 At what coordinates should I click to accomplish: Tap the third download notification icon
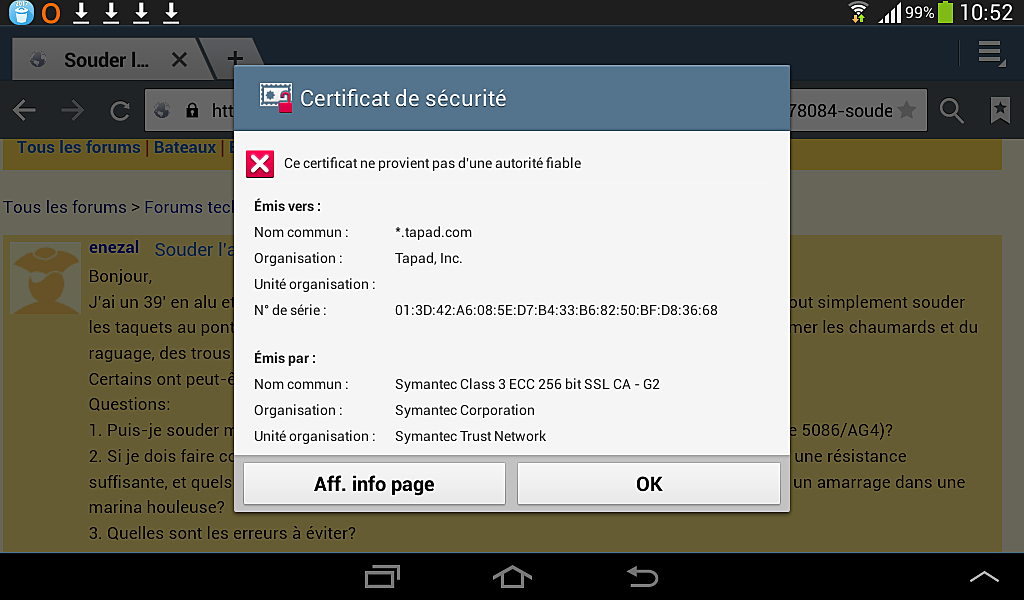141,12
